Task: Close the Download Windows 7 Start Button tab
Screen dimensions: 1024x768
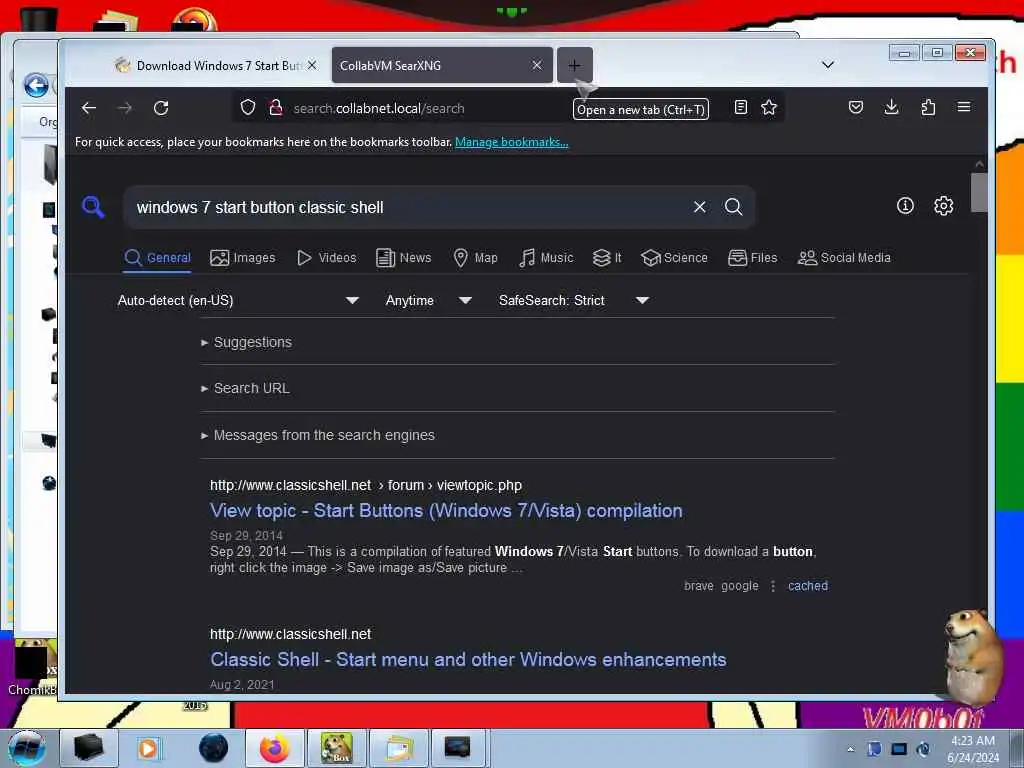Action: coord(312,65)
